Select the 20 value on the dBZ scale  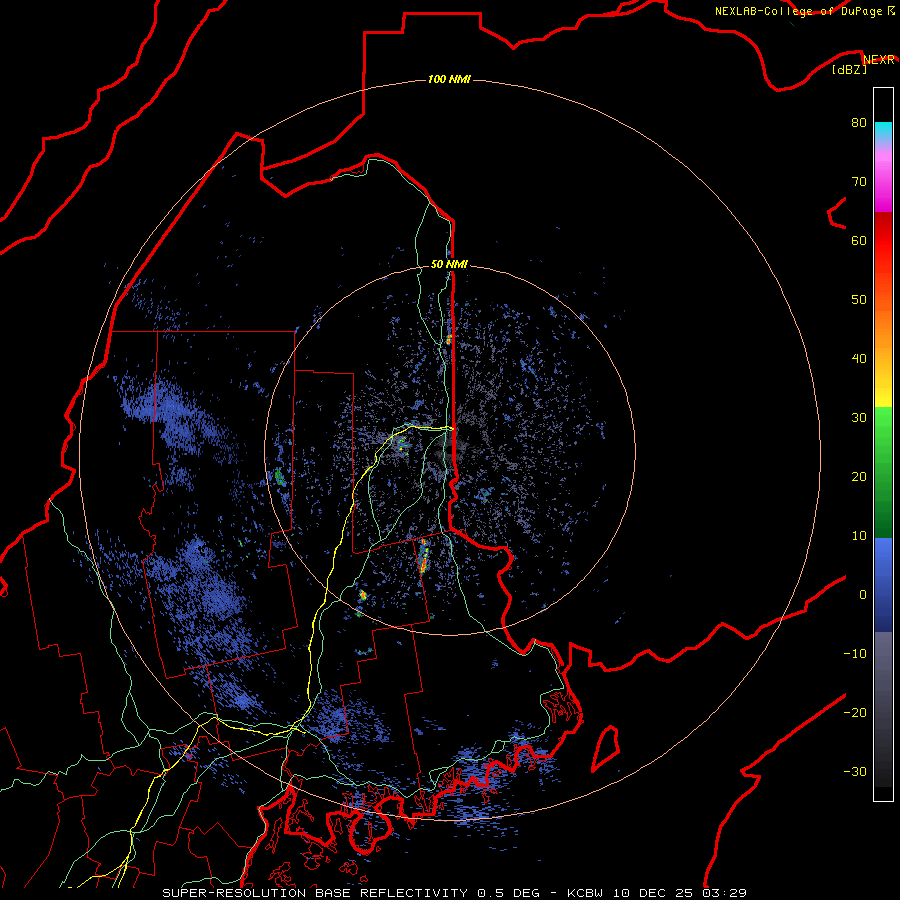click(859, 478)
